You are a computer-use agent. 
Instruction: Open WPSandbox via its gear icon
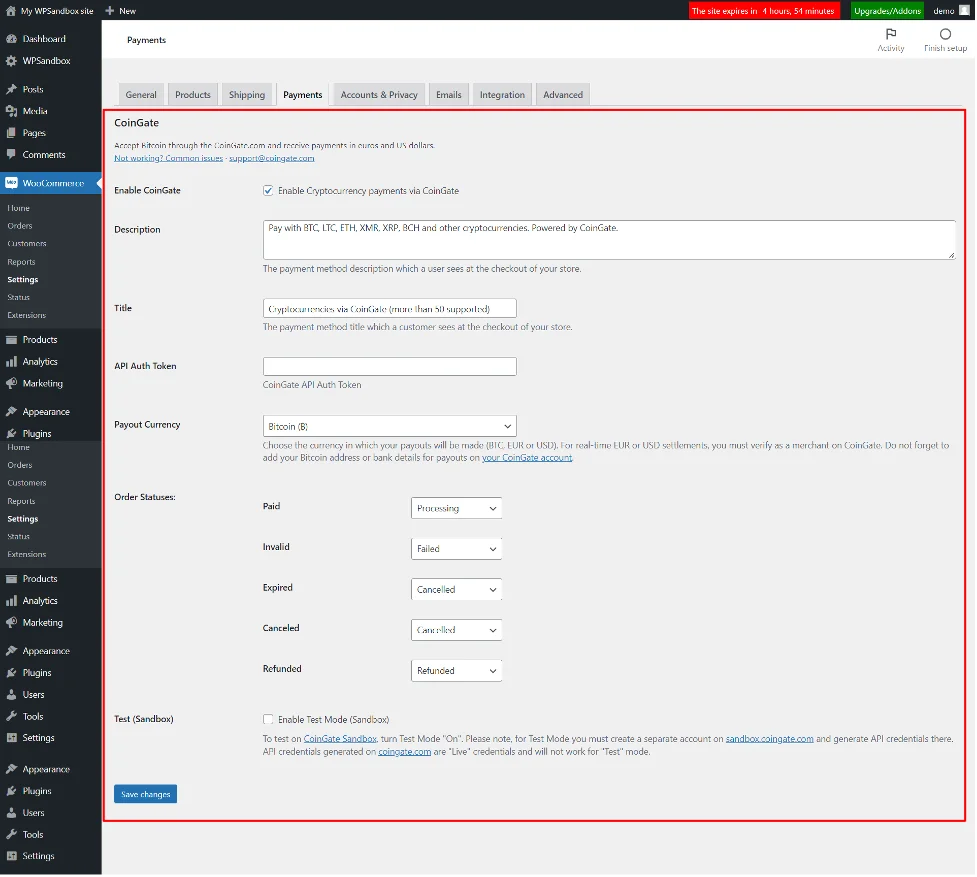[11, 61]
